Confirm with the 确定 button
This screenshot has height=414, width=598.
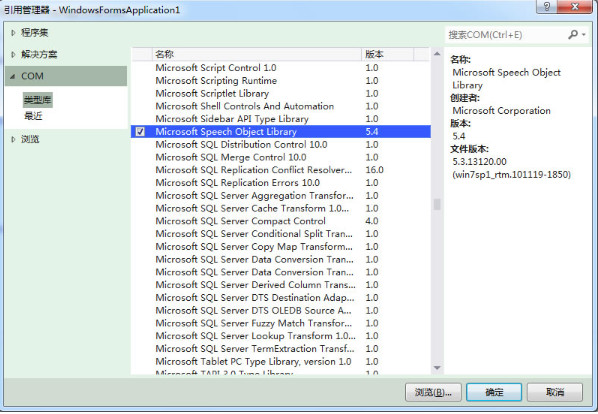point(494,392)
